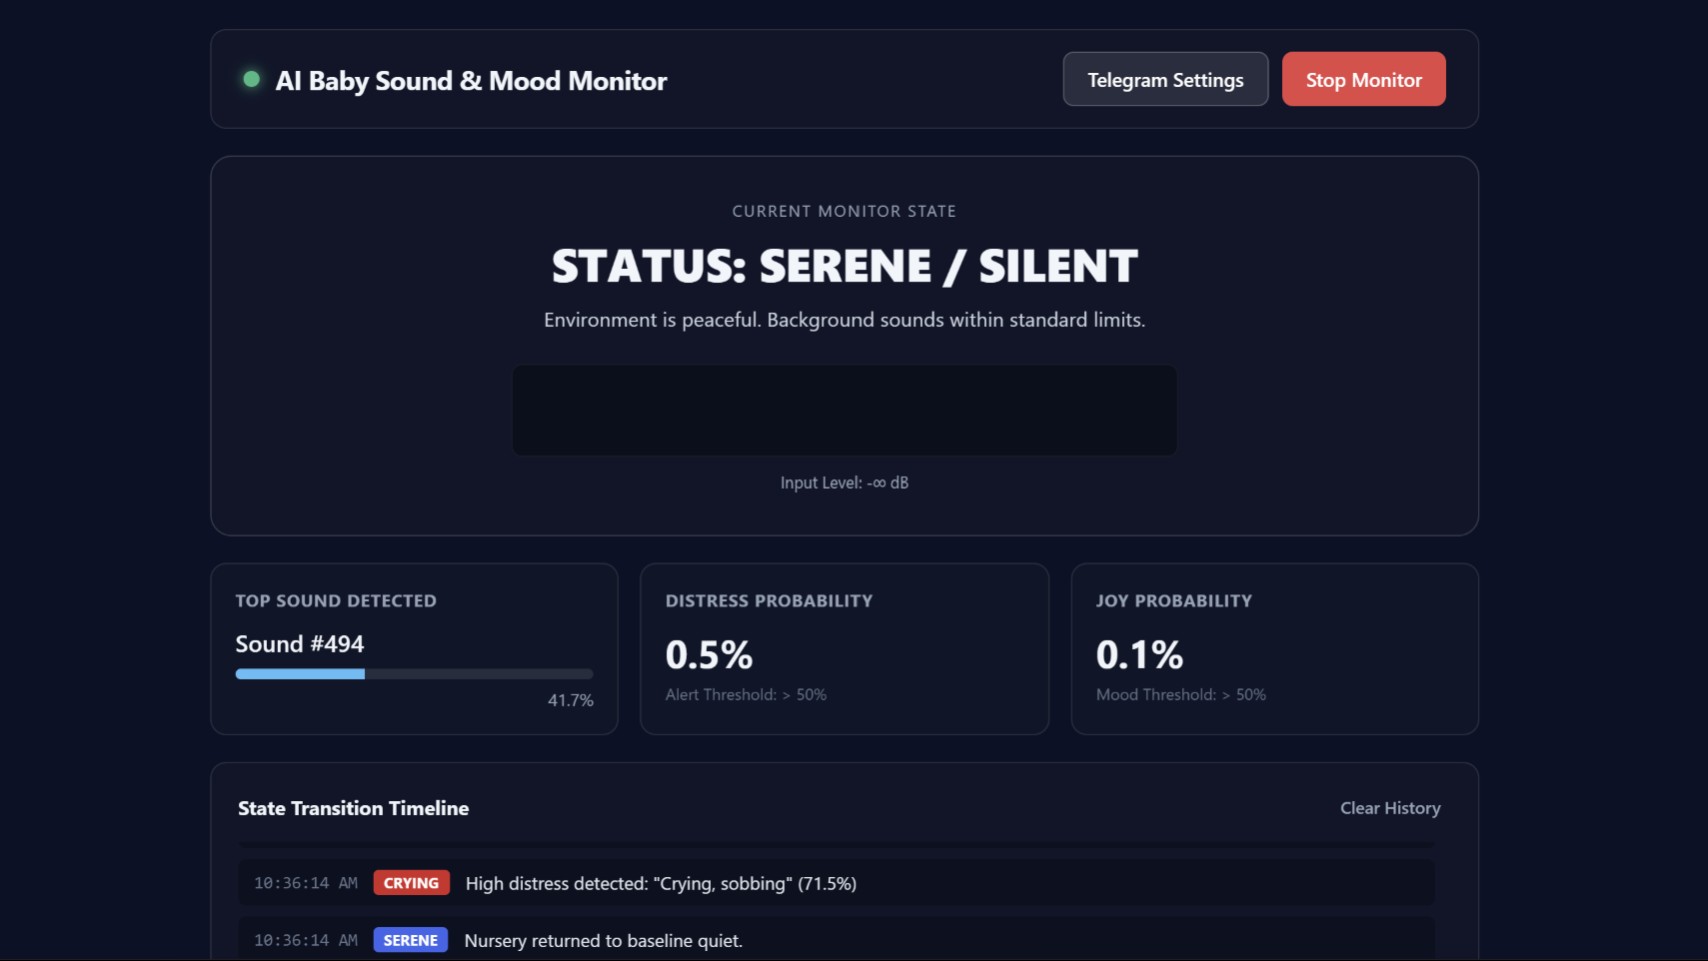Click the red CRYING badge
1708x961 pixels.
pos(411,883)
